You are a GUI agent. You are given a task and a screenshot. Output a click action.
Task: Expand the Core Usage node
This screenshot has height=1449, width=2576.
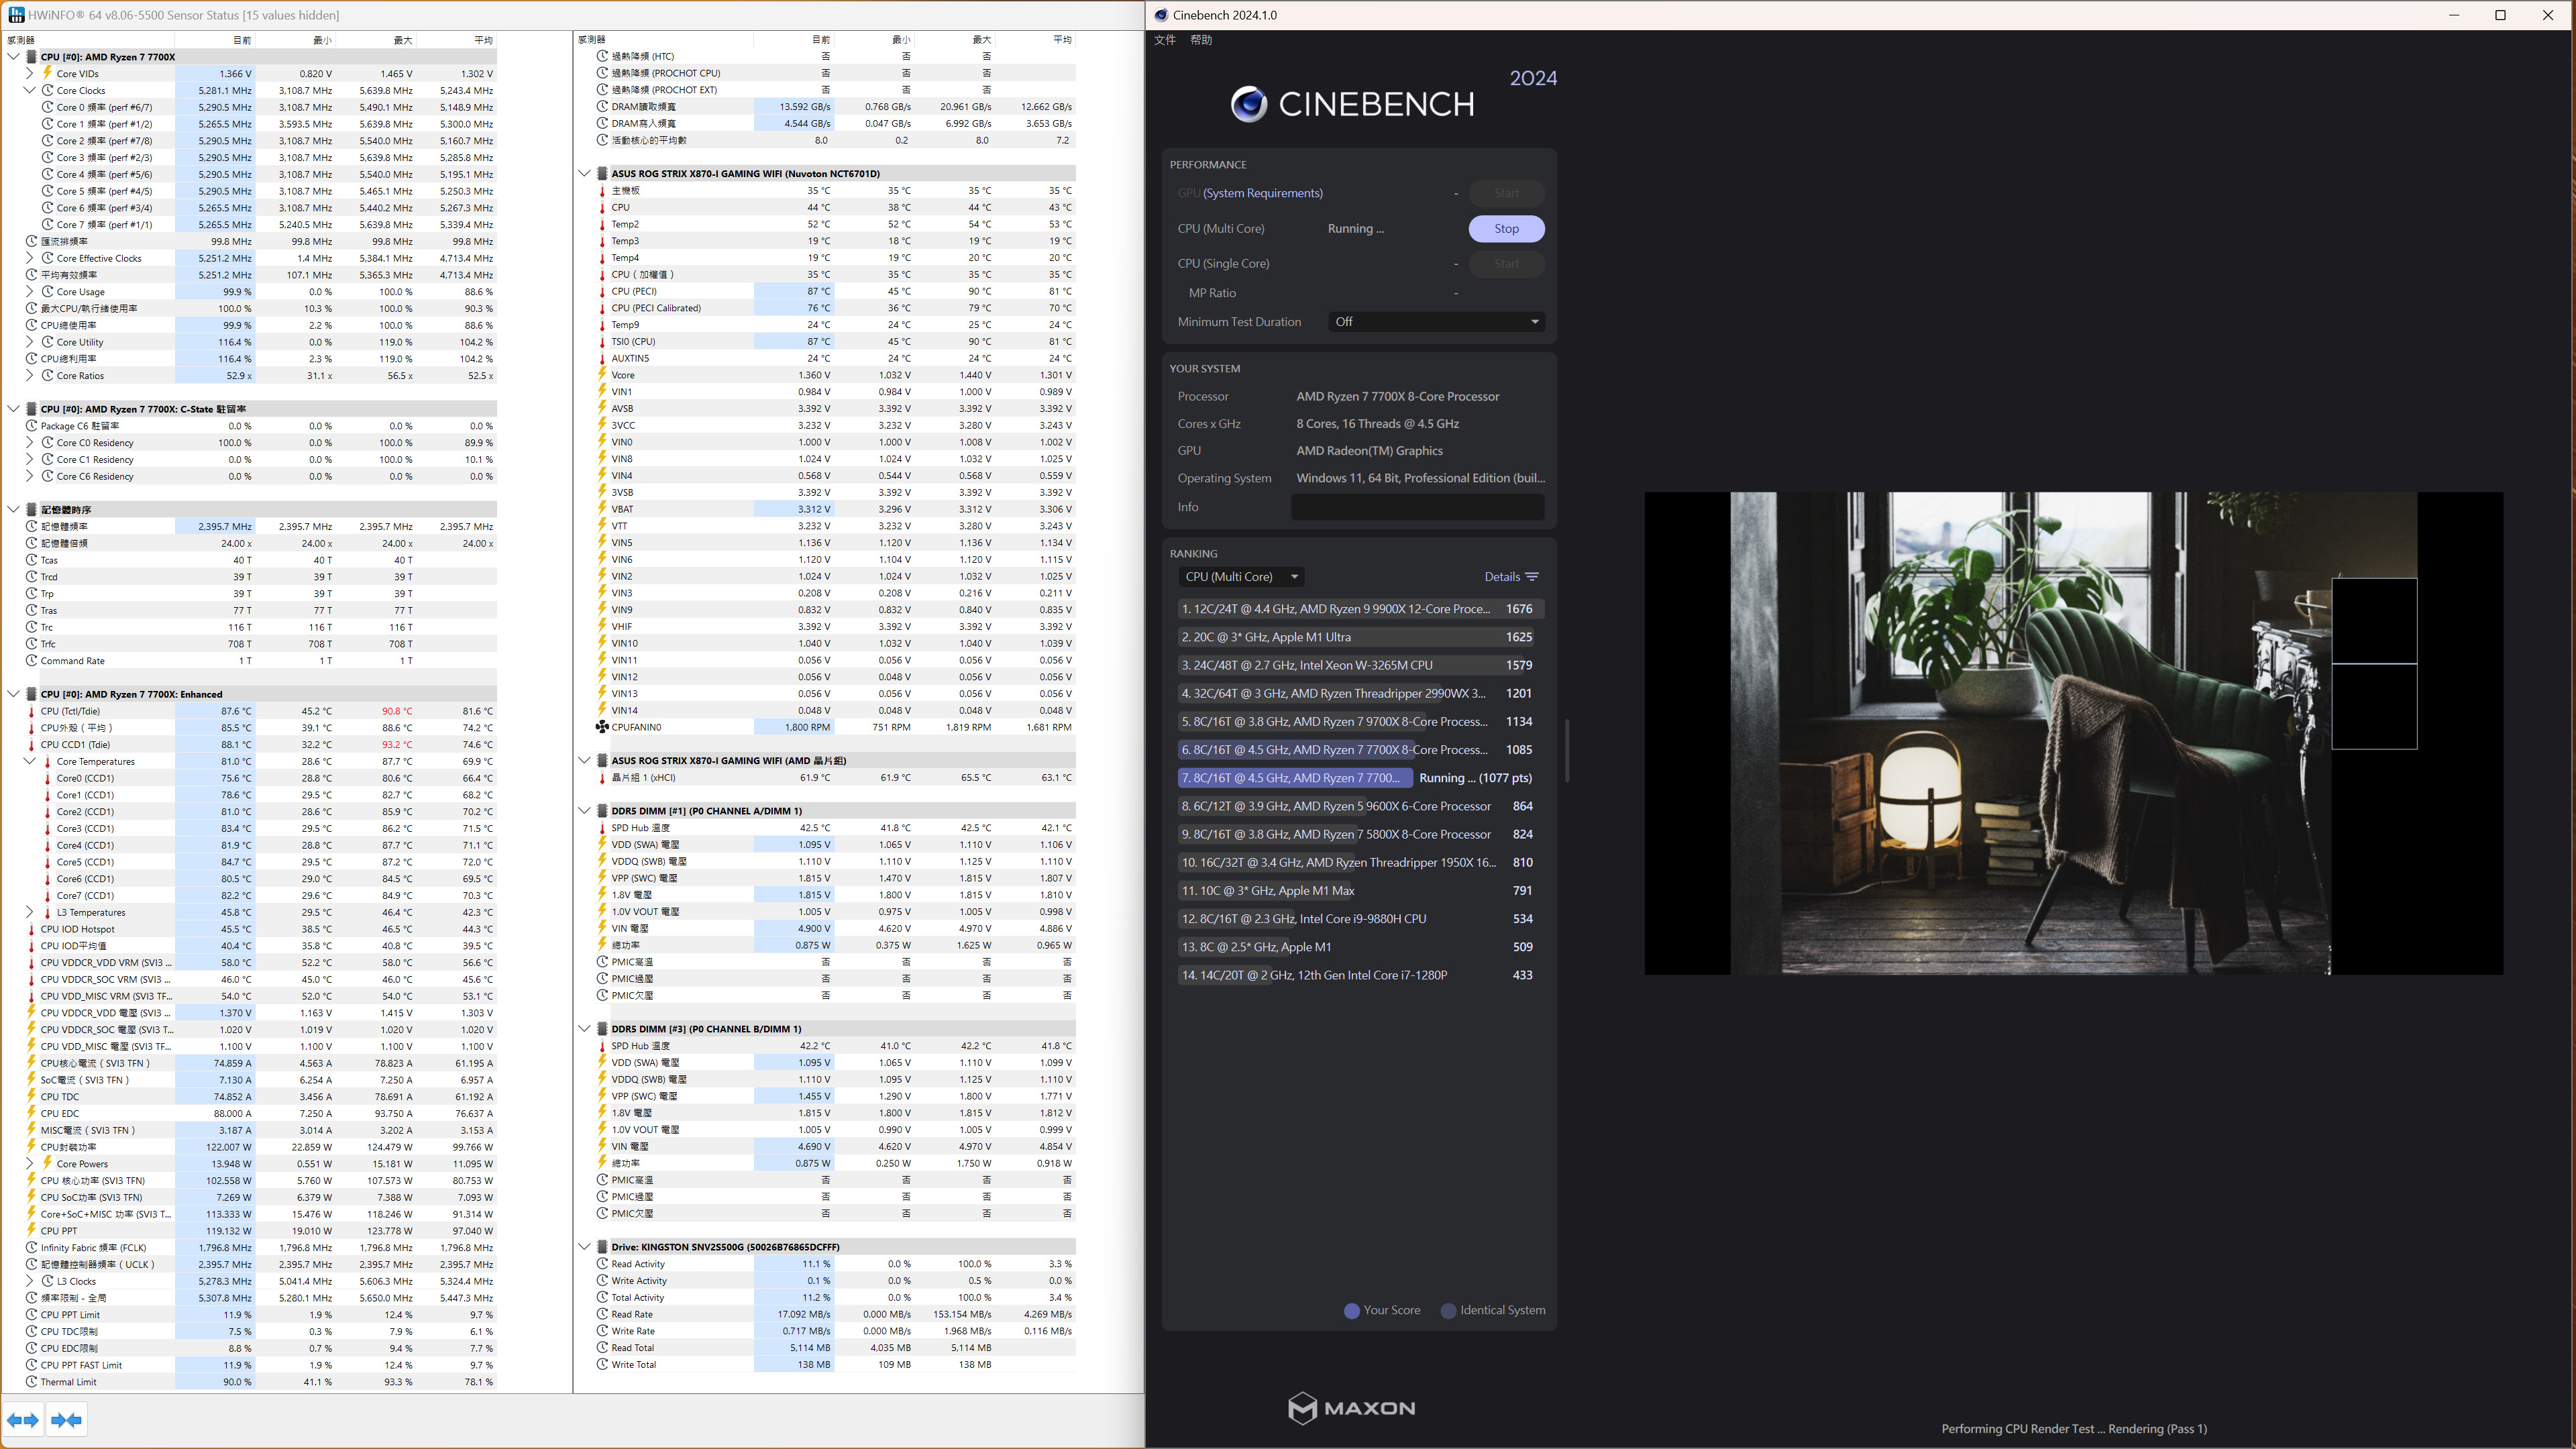tap(29, 292)
